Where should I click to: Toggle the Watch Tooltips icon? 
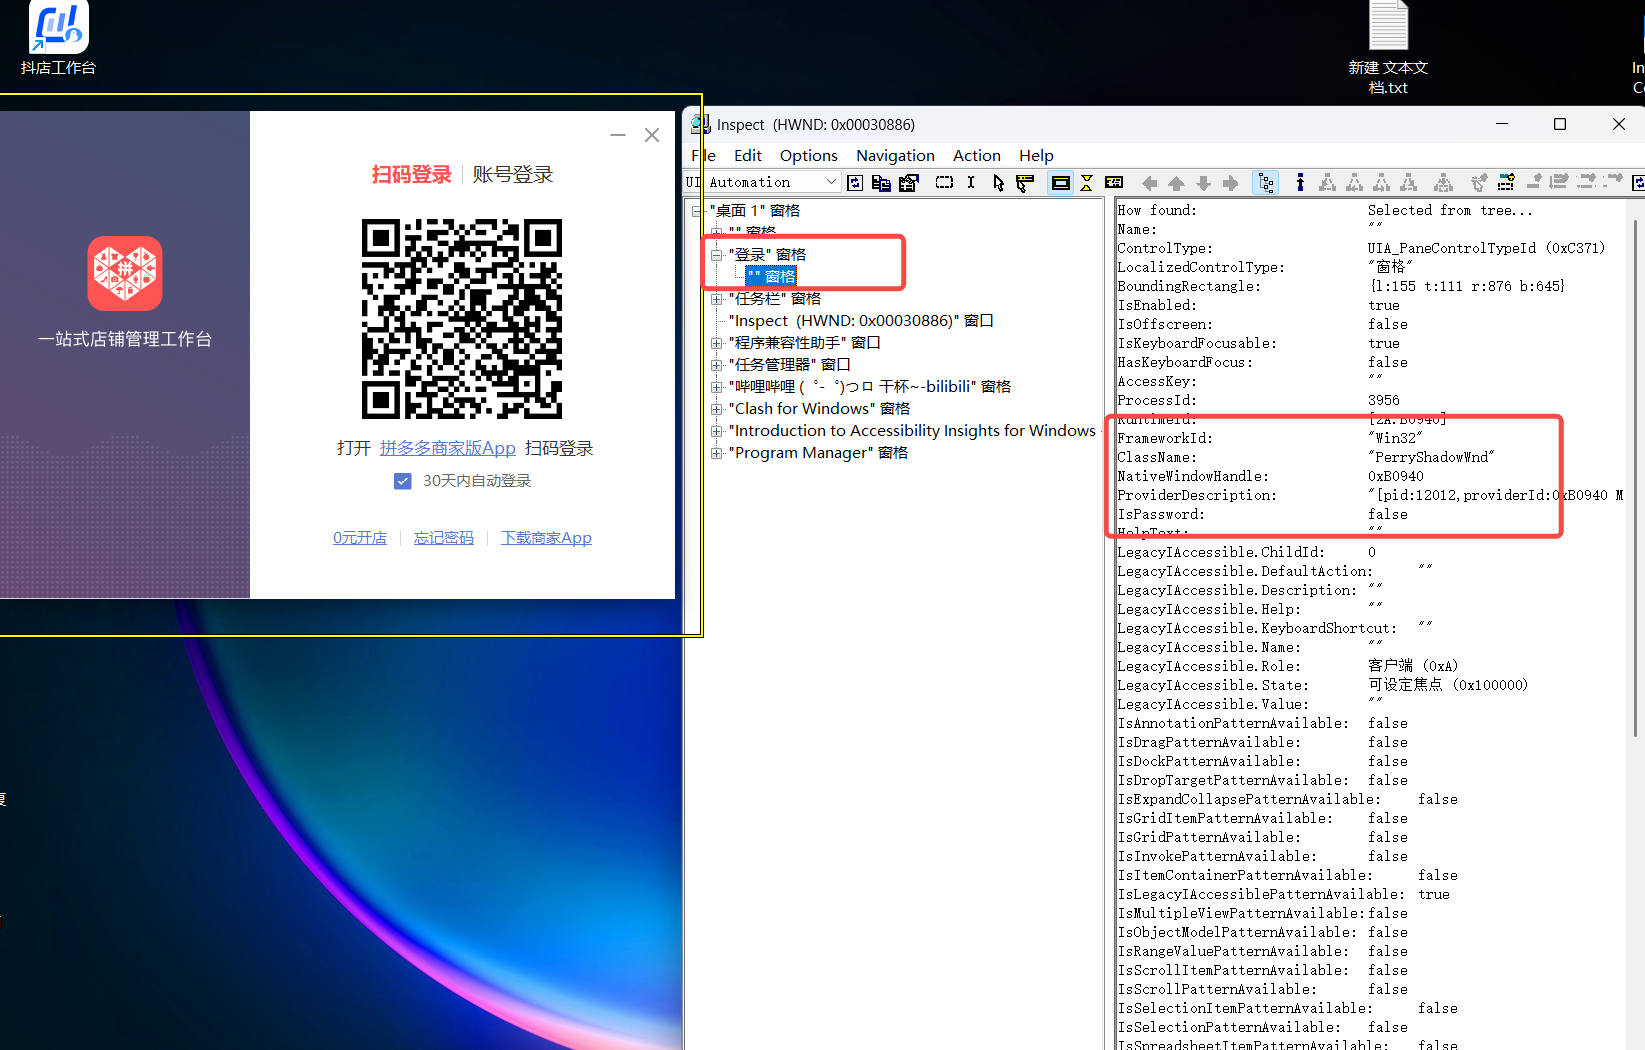point(1025,182)
